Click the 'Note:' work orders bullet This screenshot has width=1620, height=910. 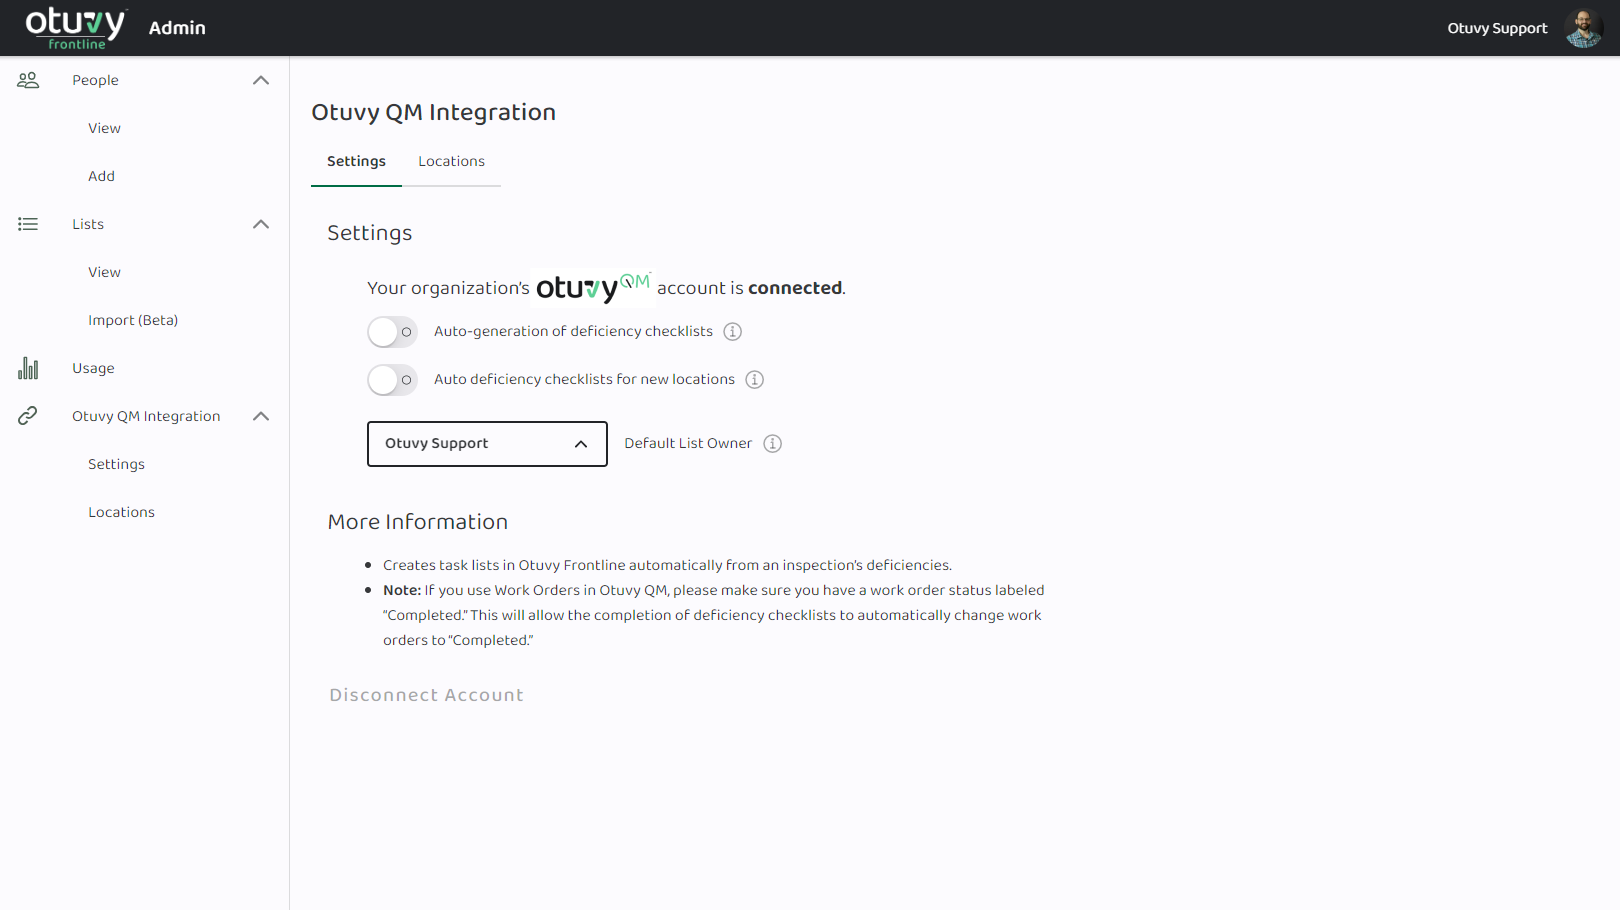(714, 615)
